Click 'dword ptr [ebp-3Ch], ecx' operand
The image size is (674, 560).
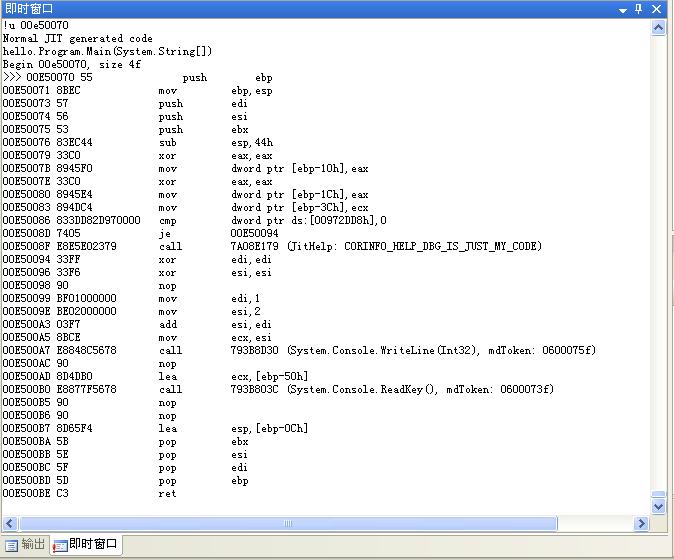[x=300, y=208]
